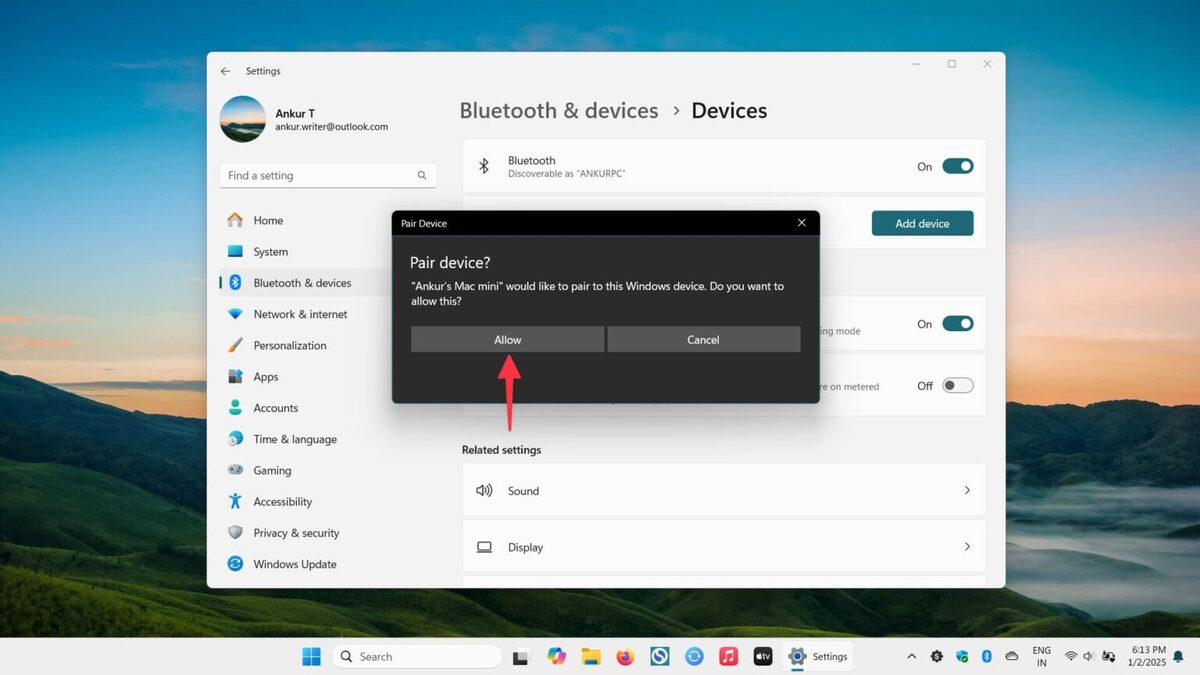Open Firefox from the taskbar
This screenshot has width=1200, height=675.
625,657
